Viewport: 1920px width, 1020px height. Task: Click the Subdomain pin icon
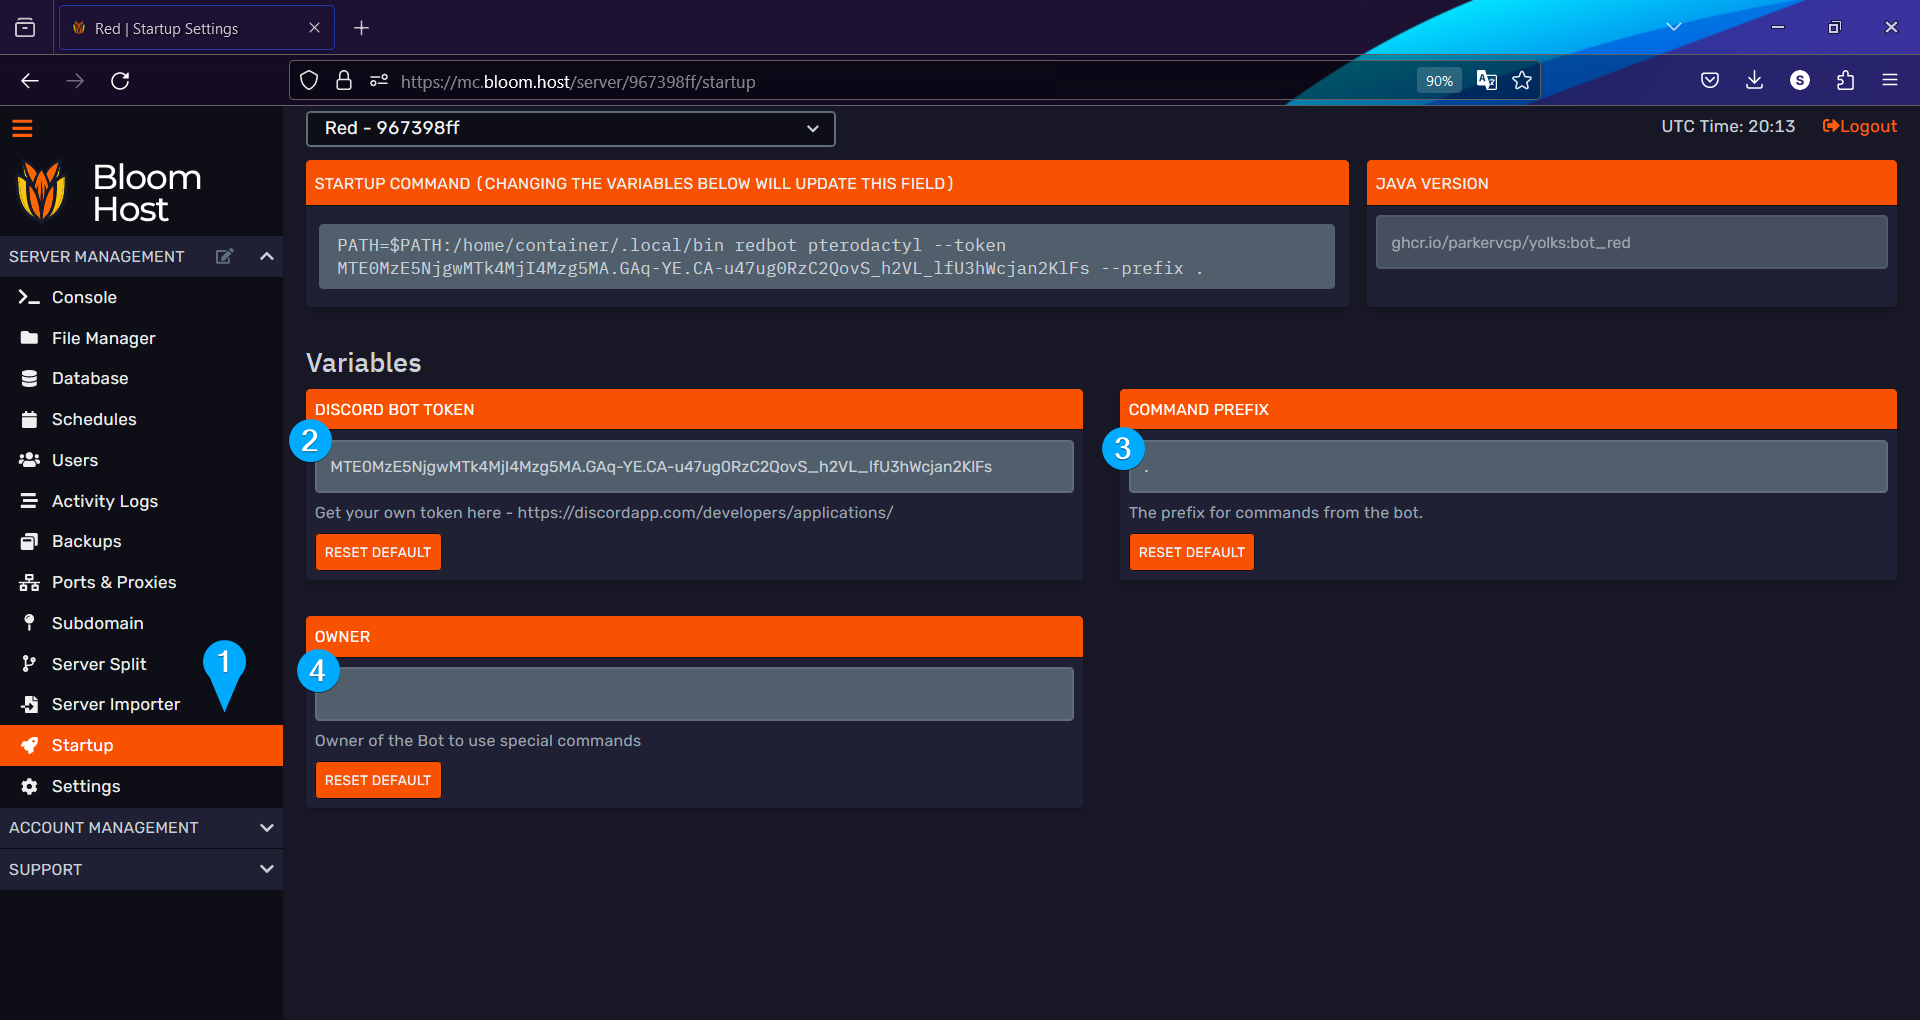[x=29, y=623]
